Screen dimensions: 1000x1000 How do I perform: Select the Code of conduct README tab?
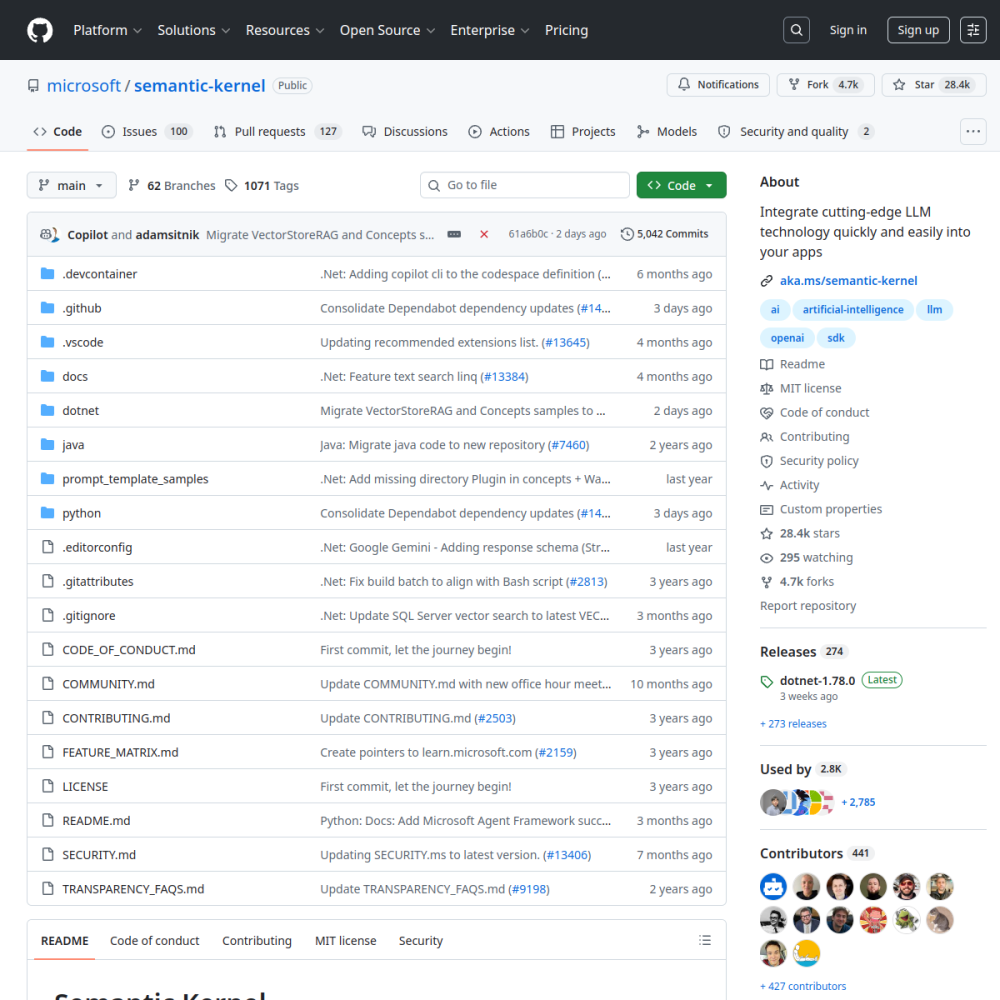coord(154,940)
